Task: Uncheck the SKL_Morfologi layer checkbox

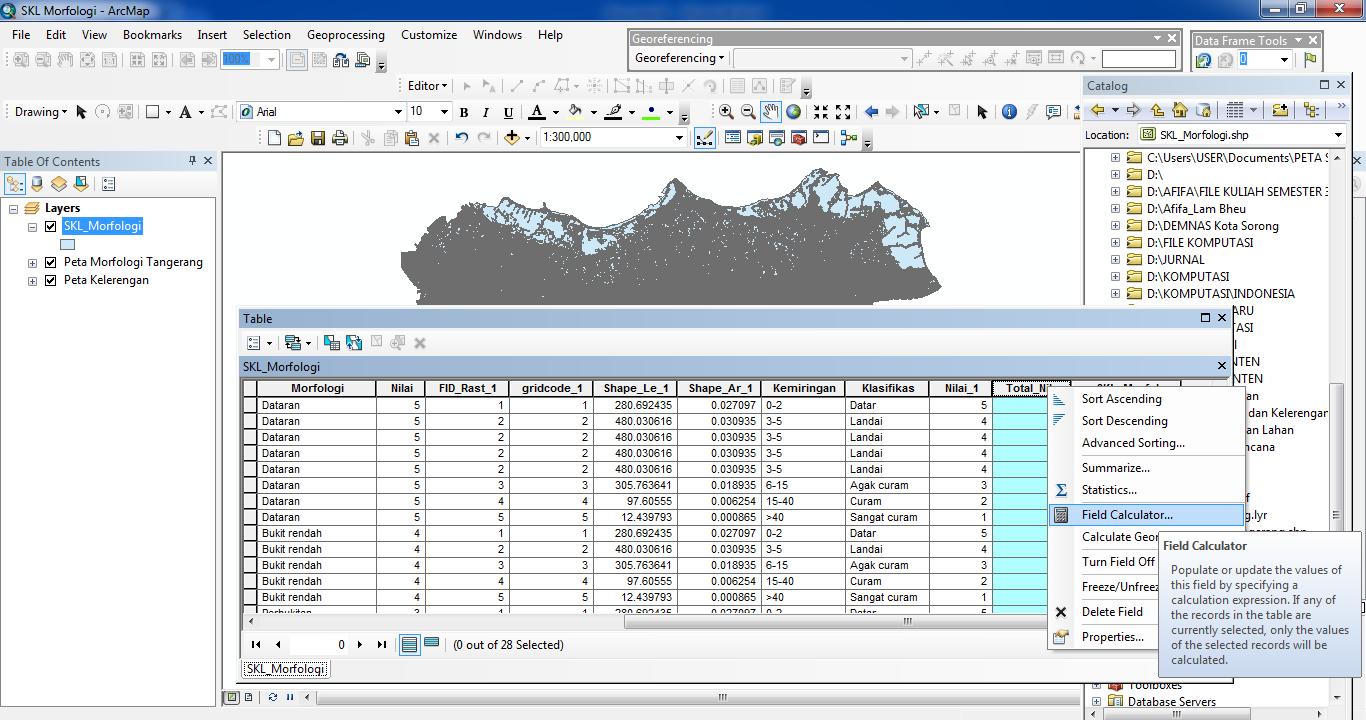Action: [x=51, y=226]
